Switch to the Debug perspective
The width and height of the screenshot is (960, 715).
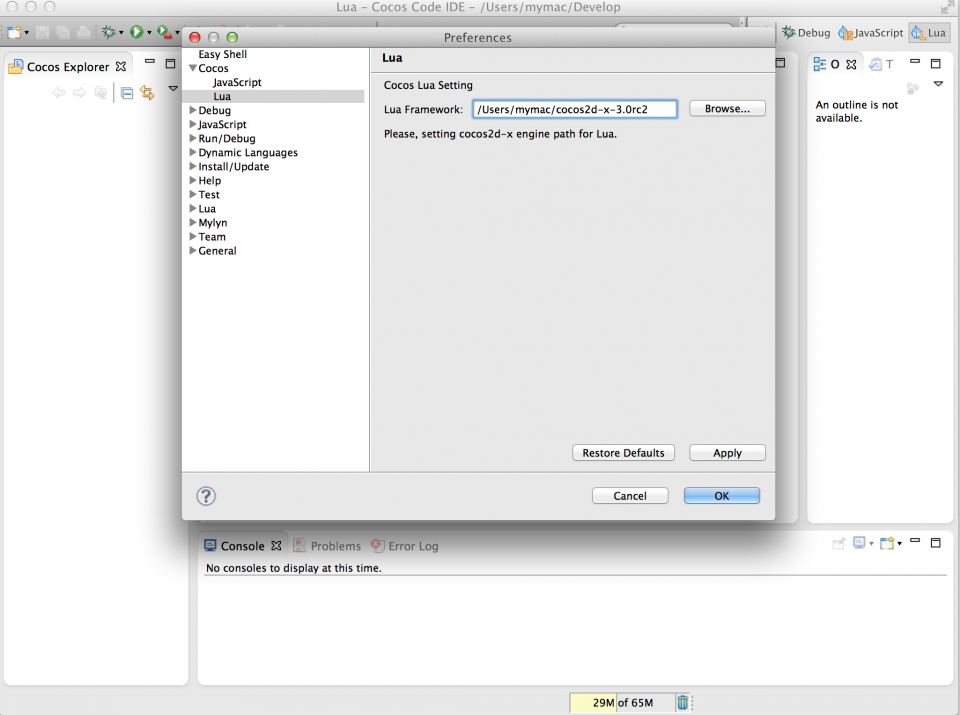tap(806, 33)
